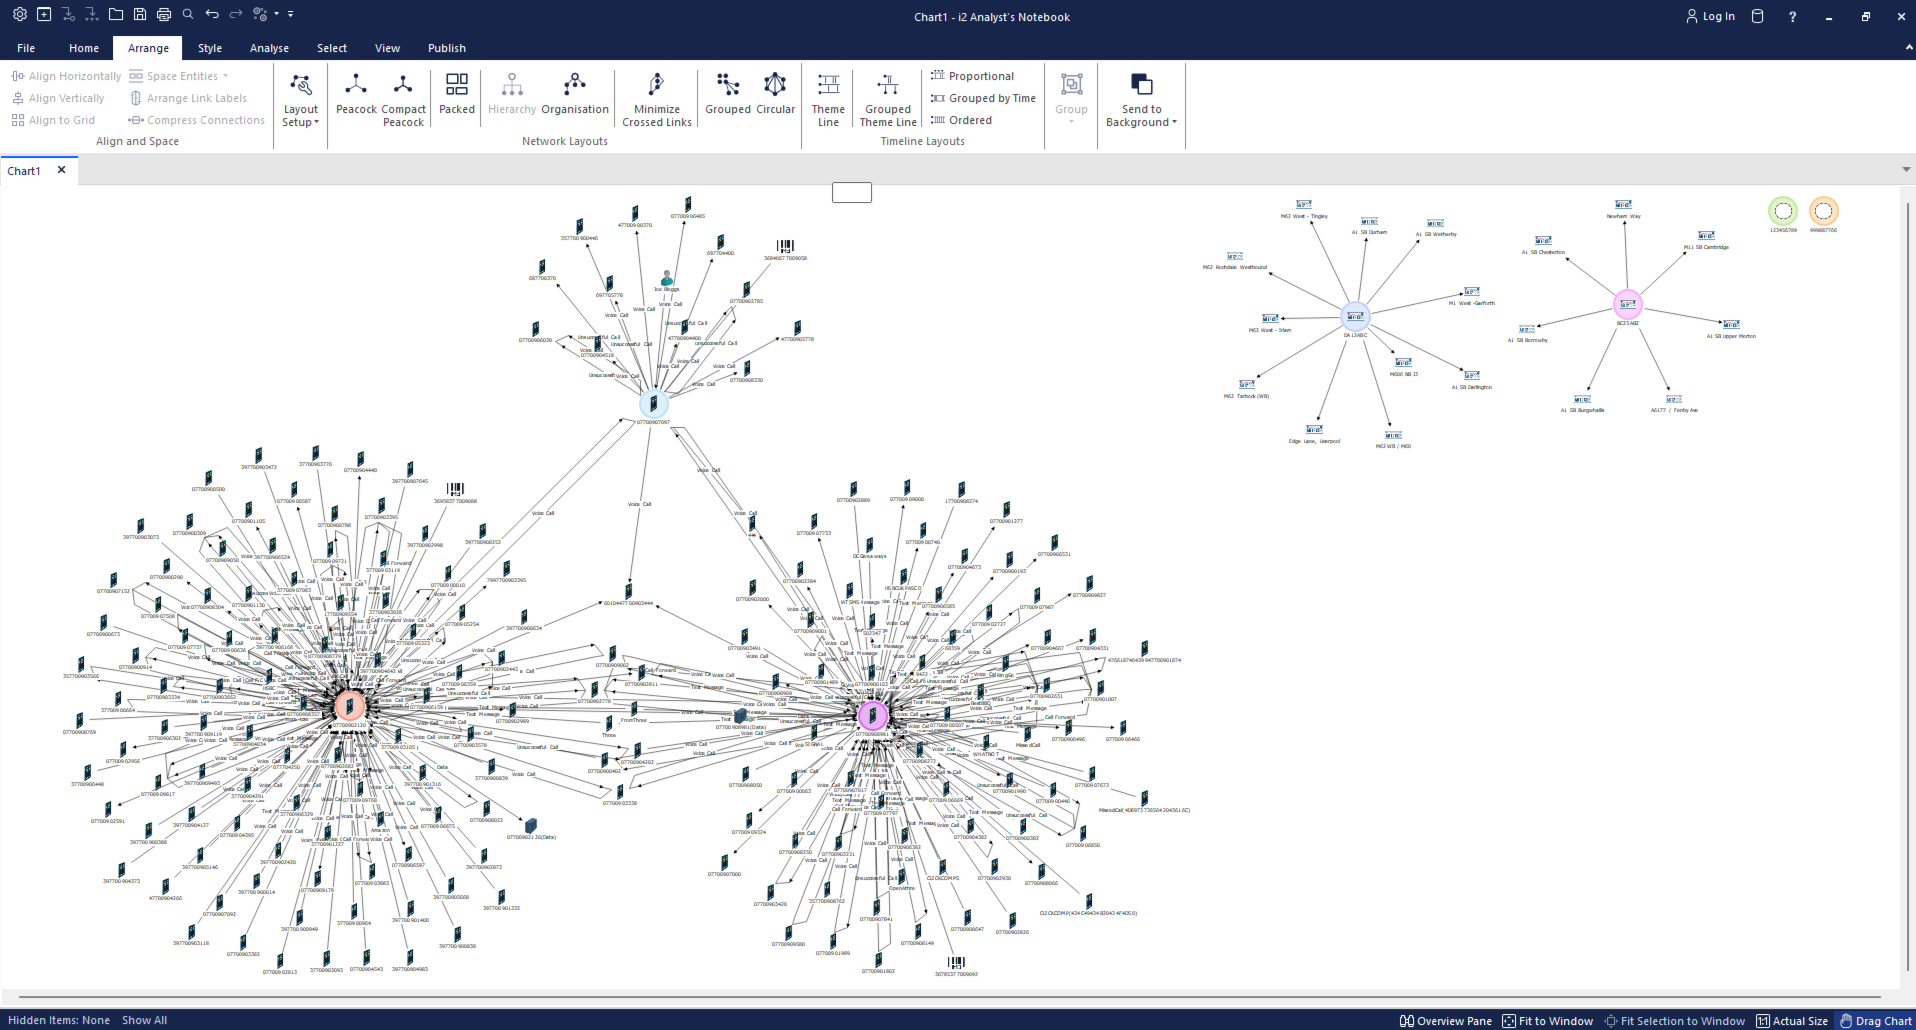The image size is (1916, 1030).
Task: Toggle Drag Chart mode in status bar
Action: coord(1875,1021)
